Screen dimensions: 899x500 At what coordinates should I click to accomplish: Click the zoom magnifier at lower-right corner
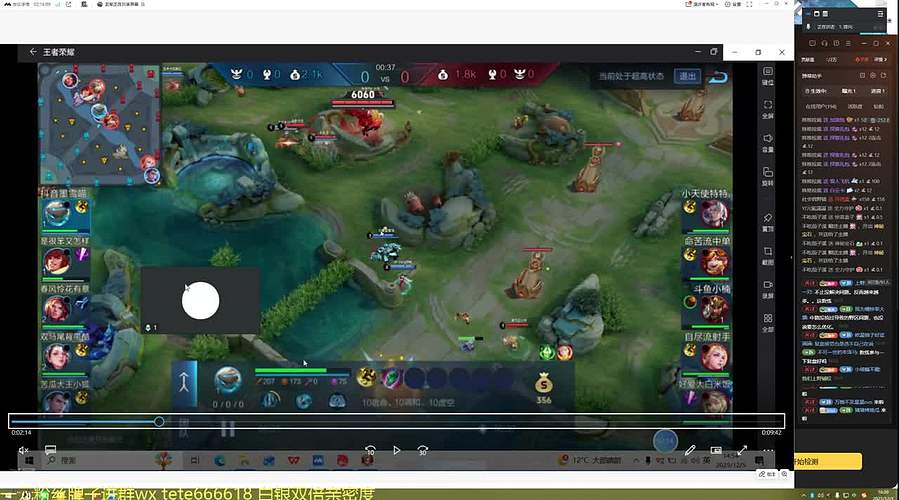coord(784,474)
